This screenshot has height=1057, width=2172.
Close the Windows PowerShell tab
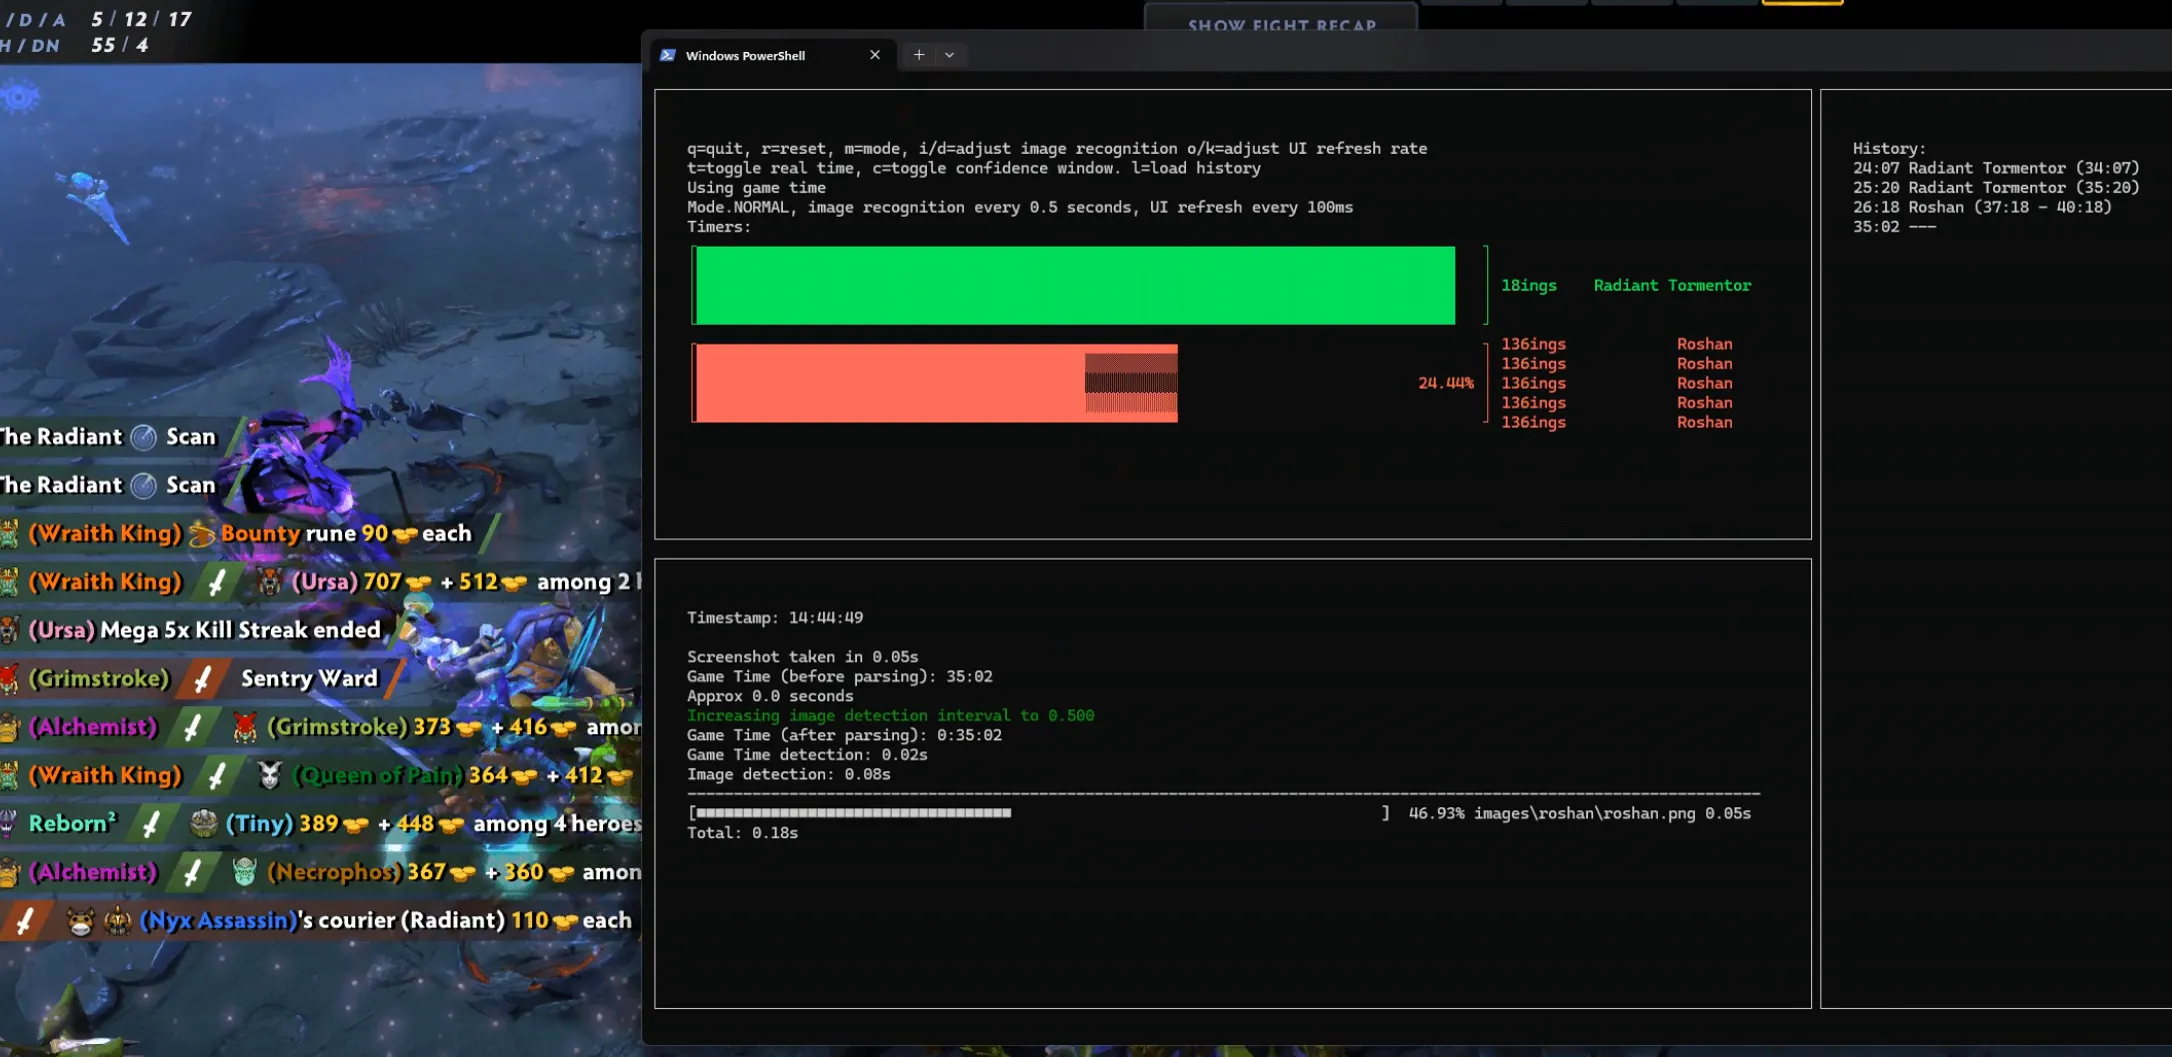875,55
